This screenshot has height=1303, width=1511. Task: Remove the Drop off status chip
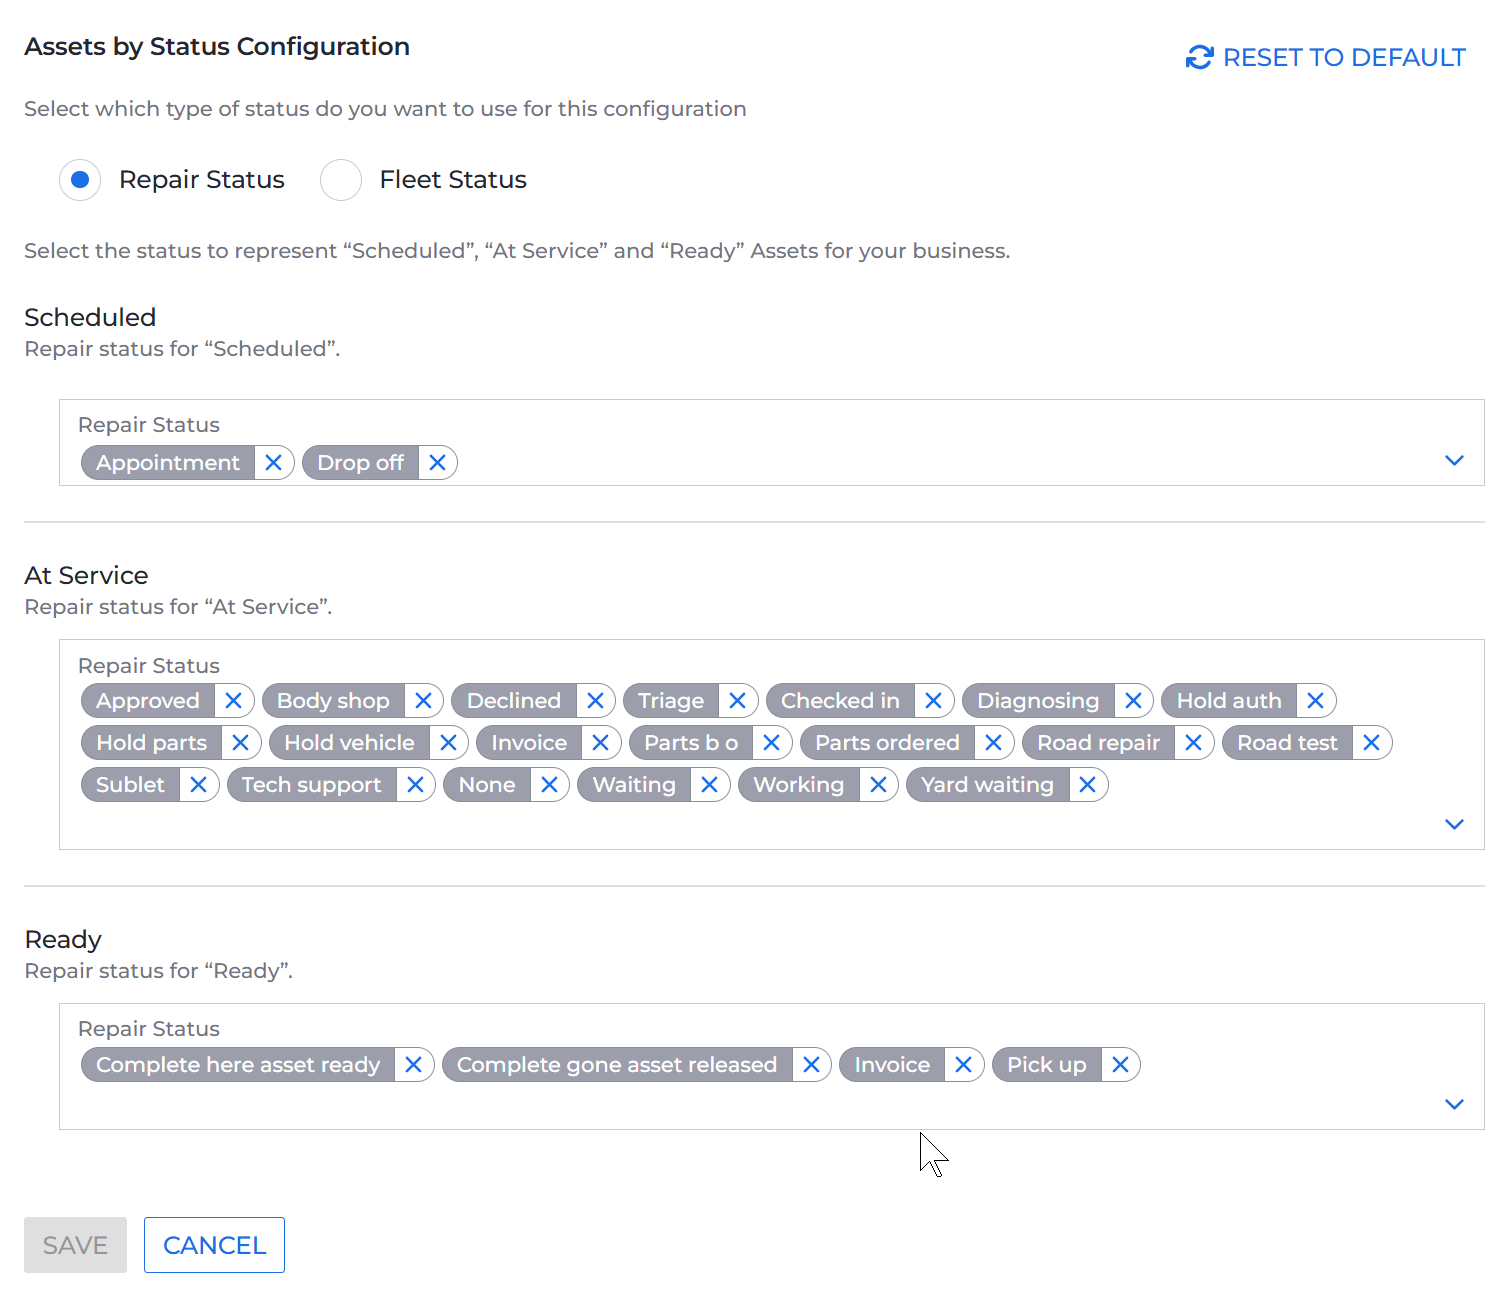coord(437,463)
